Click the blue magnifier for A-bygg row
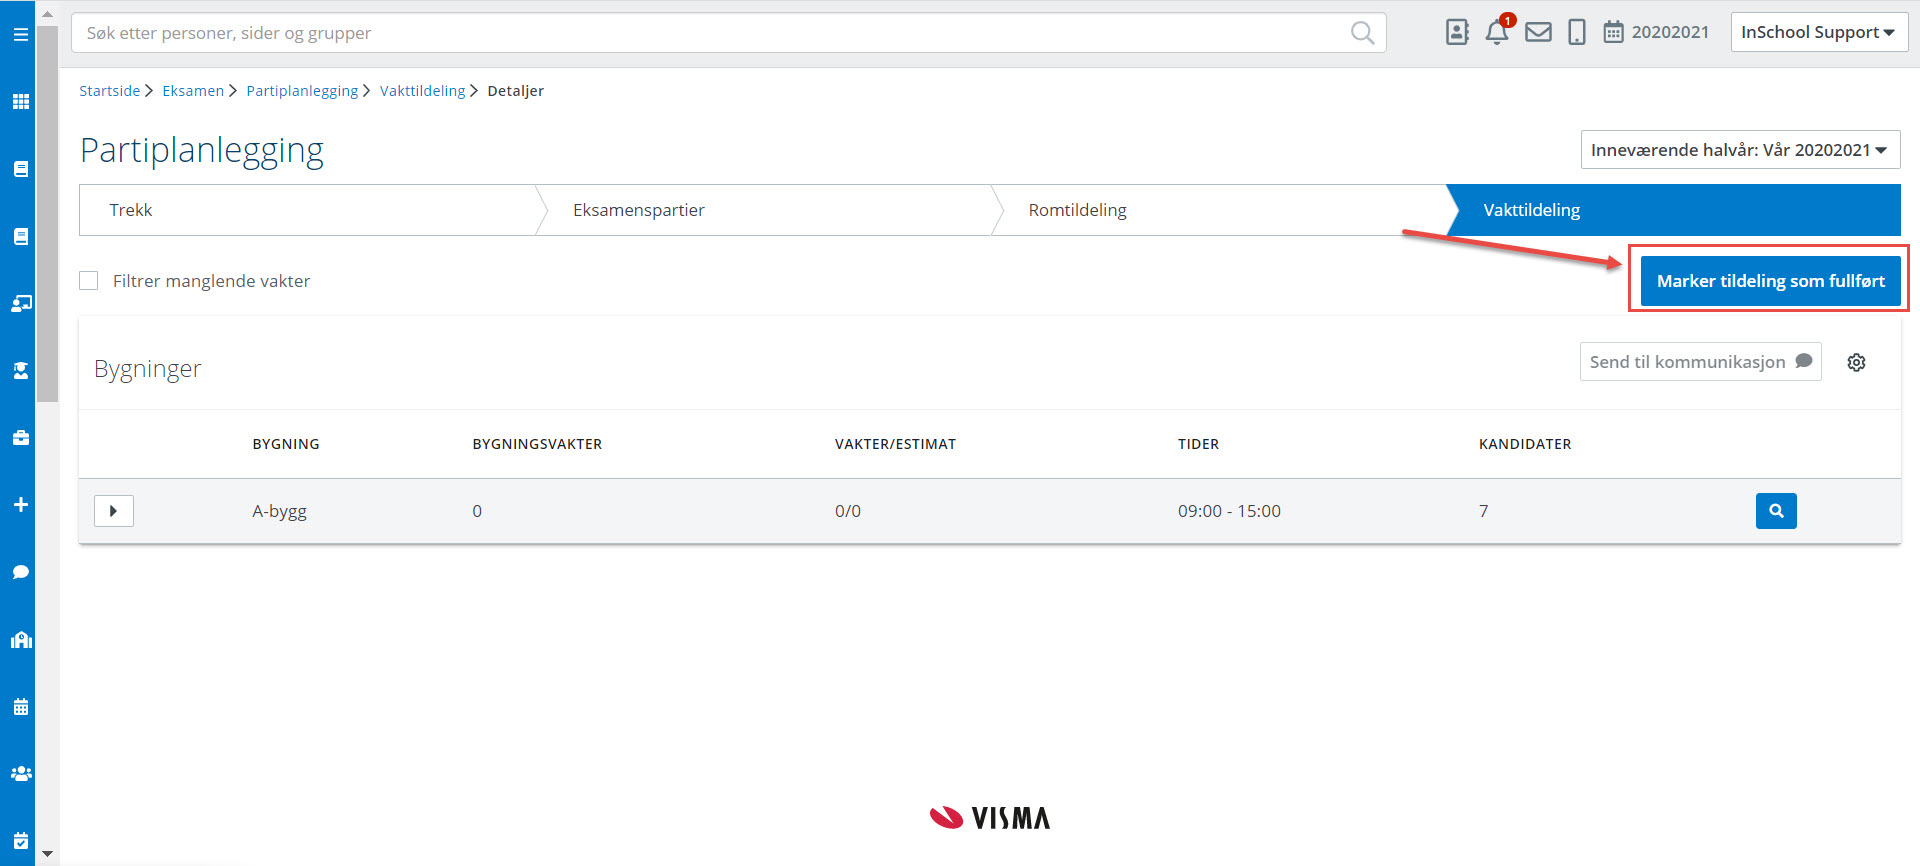 click(1776, 511)
